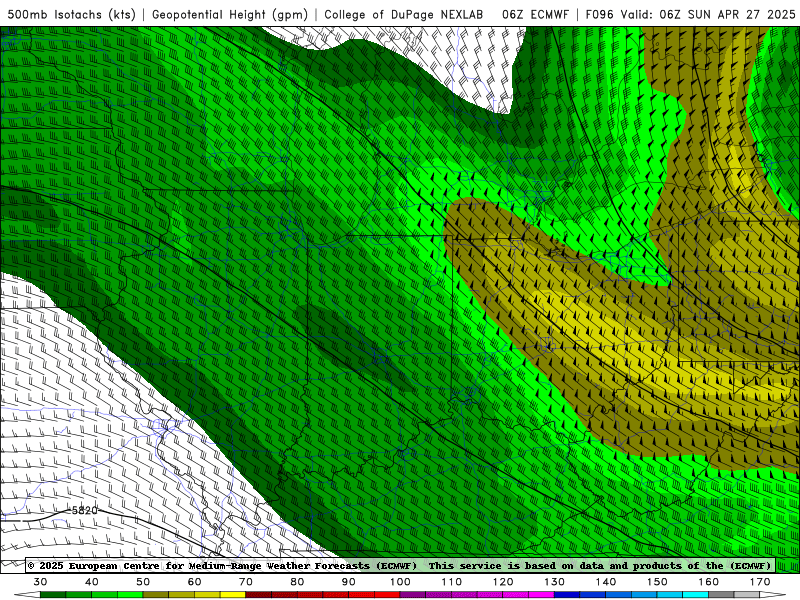
Task: Click the '06Z ECMWF' model run label
Action: pyautogui.click(x=535, y=15)
